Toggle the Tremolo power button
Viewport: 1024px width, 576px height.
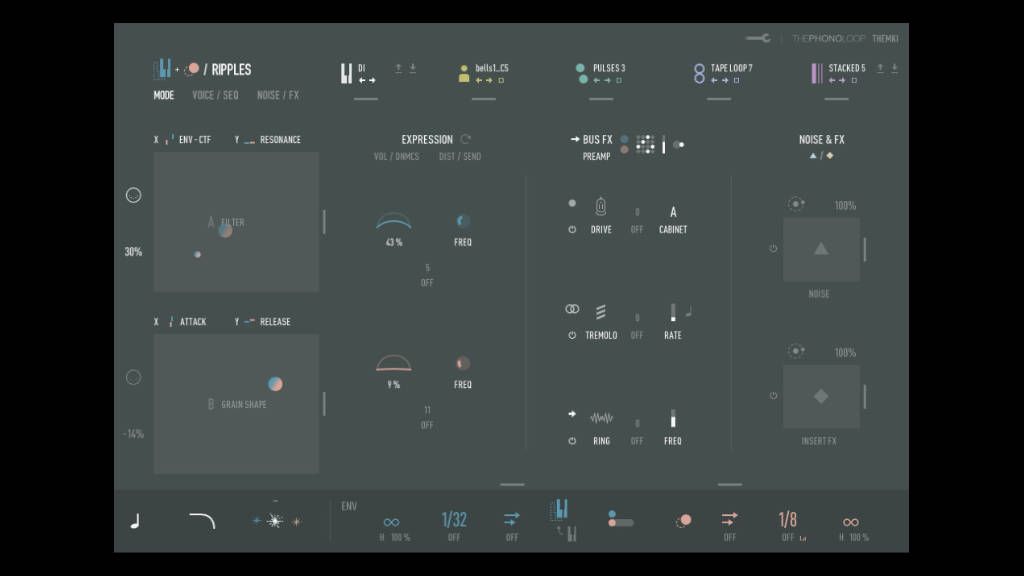coord(572,336)
